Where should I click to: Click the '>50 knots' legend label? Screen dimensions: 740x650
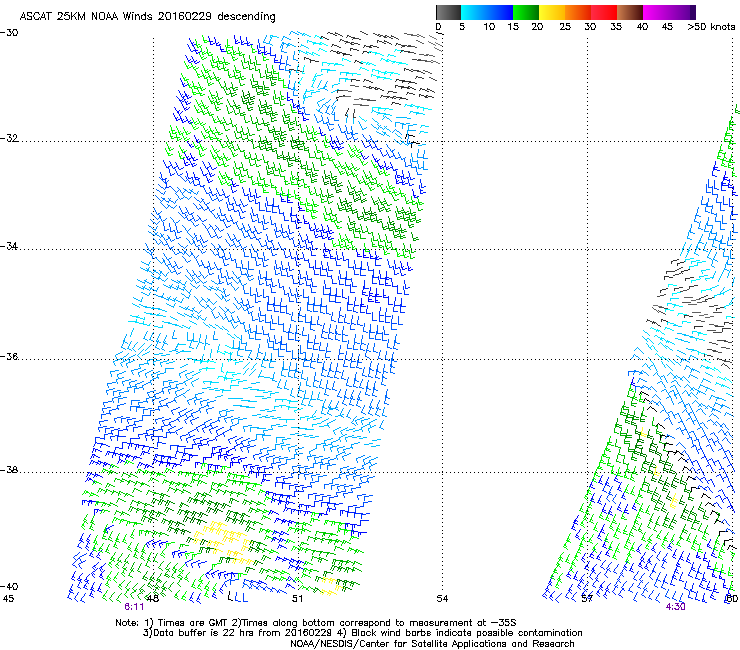(711, 27)
